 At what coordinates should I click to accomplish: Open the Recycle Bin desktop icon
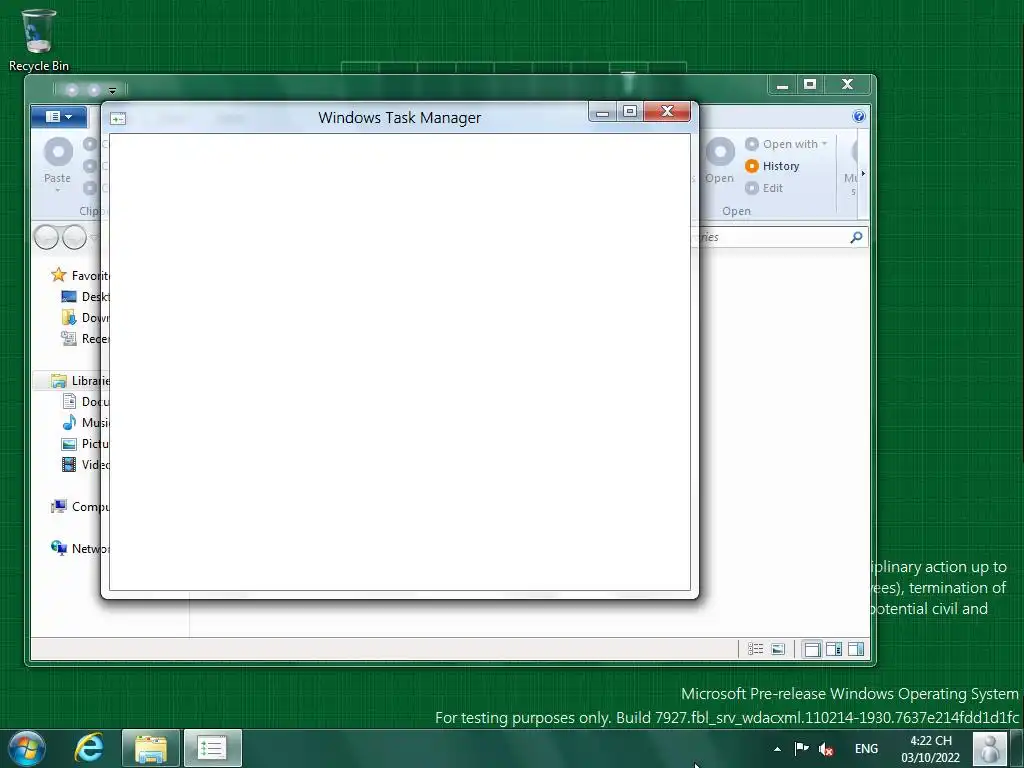[39, 40]
